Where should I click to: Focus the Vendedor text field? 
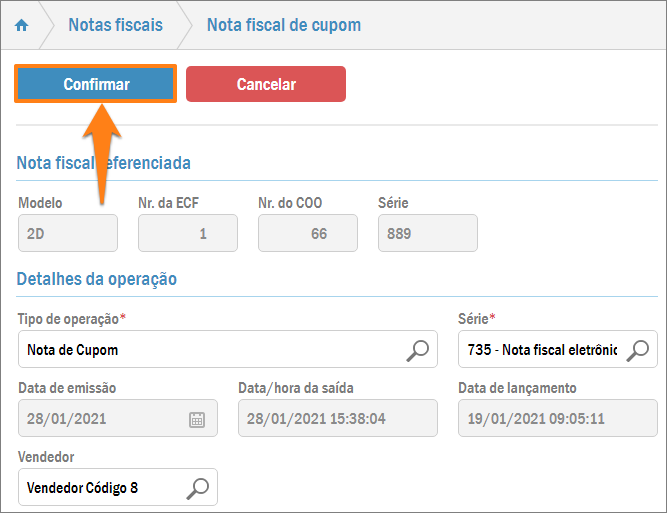tap(100, 488)
